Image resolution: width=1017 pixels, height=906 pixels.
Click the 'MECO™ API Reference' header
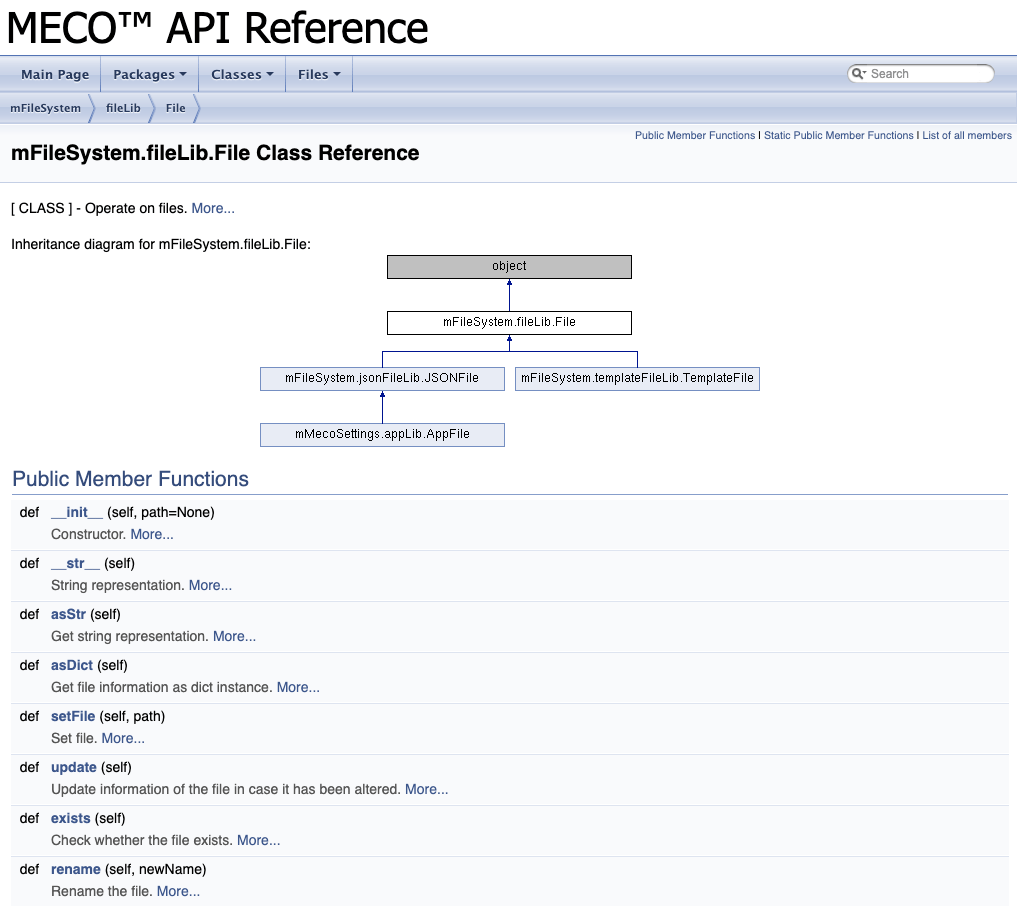coord(217,28)
